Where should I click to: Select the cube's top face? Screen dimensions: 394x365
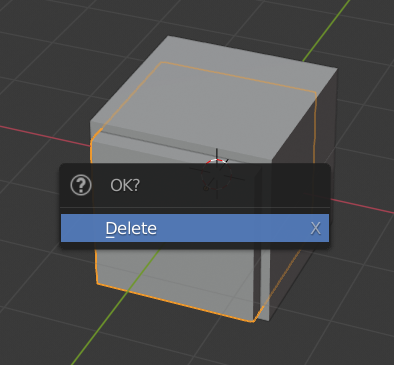tap(213, 97)
